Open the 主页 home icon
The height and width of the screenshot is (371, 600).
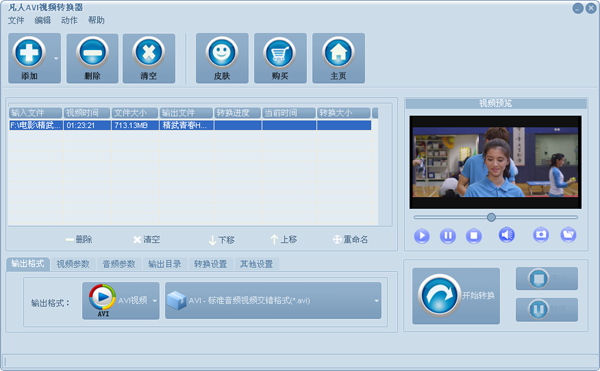tap(338, 52)
